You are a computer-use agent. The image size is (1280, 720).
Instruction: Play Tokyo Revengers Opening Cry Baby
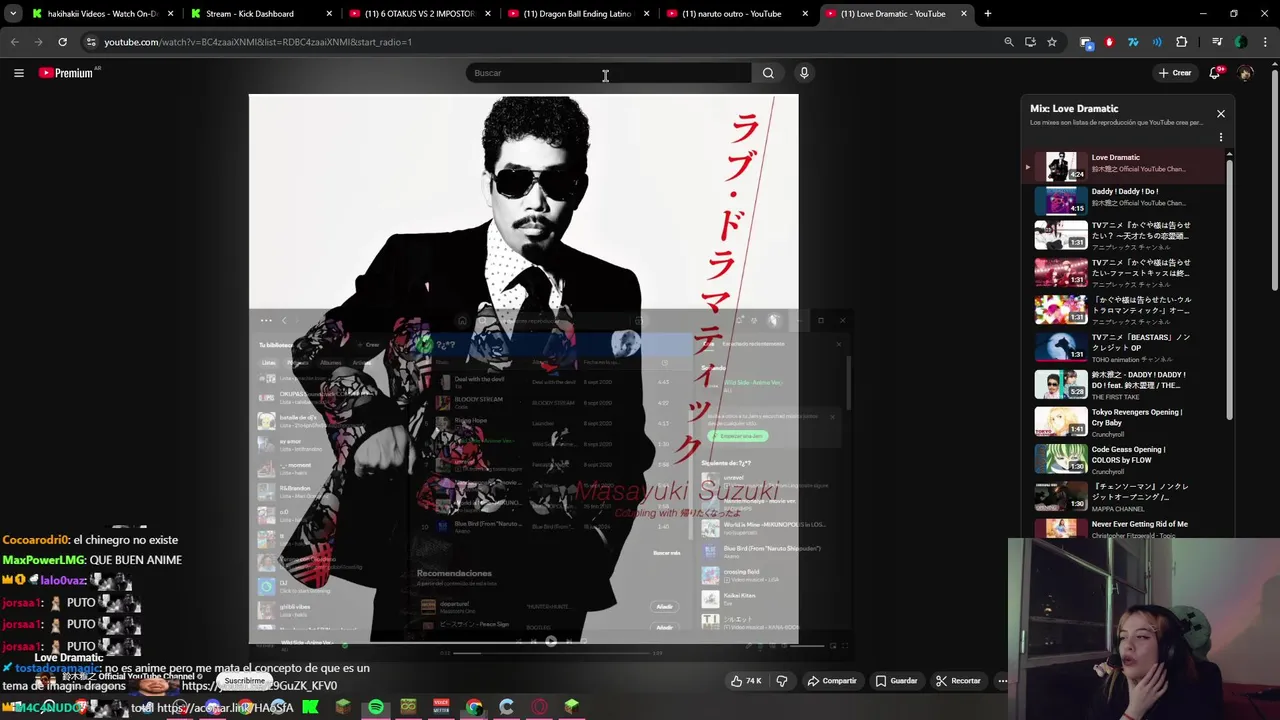click(x=1125, y=422)
